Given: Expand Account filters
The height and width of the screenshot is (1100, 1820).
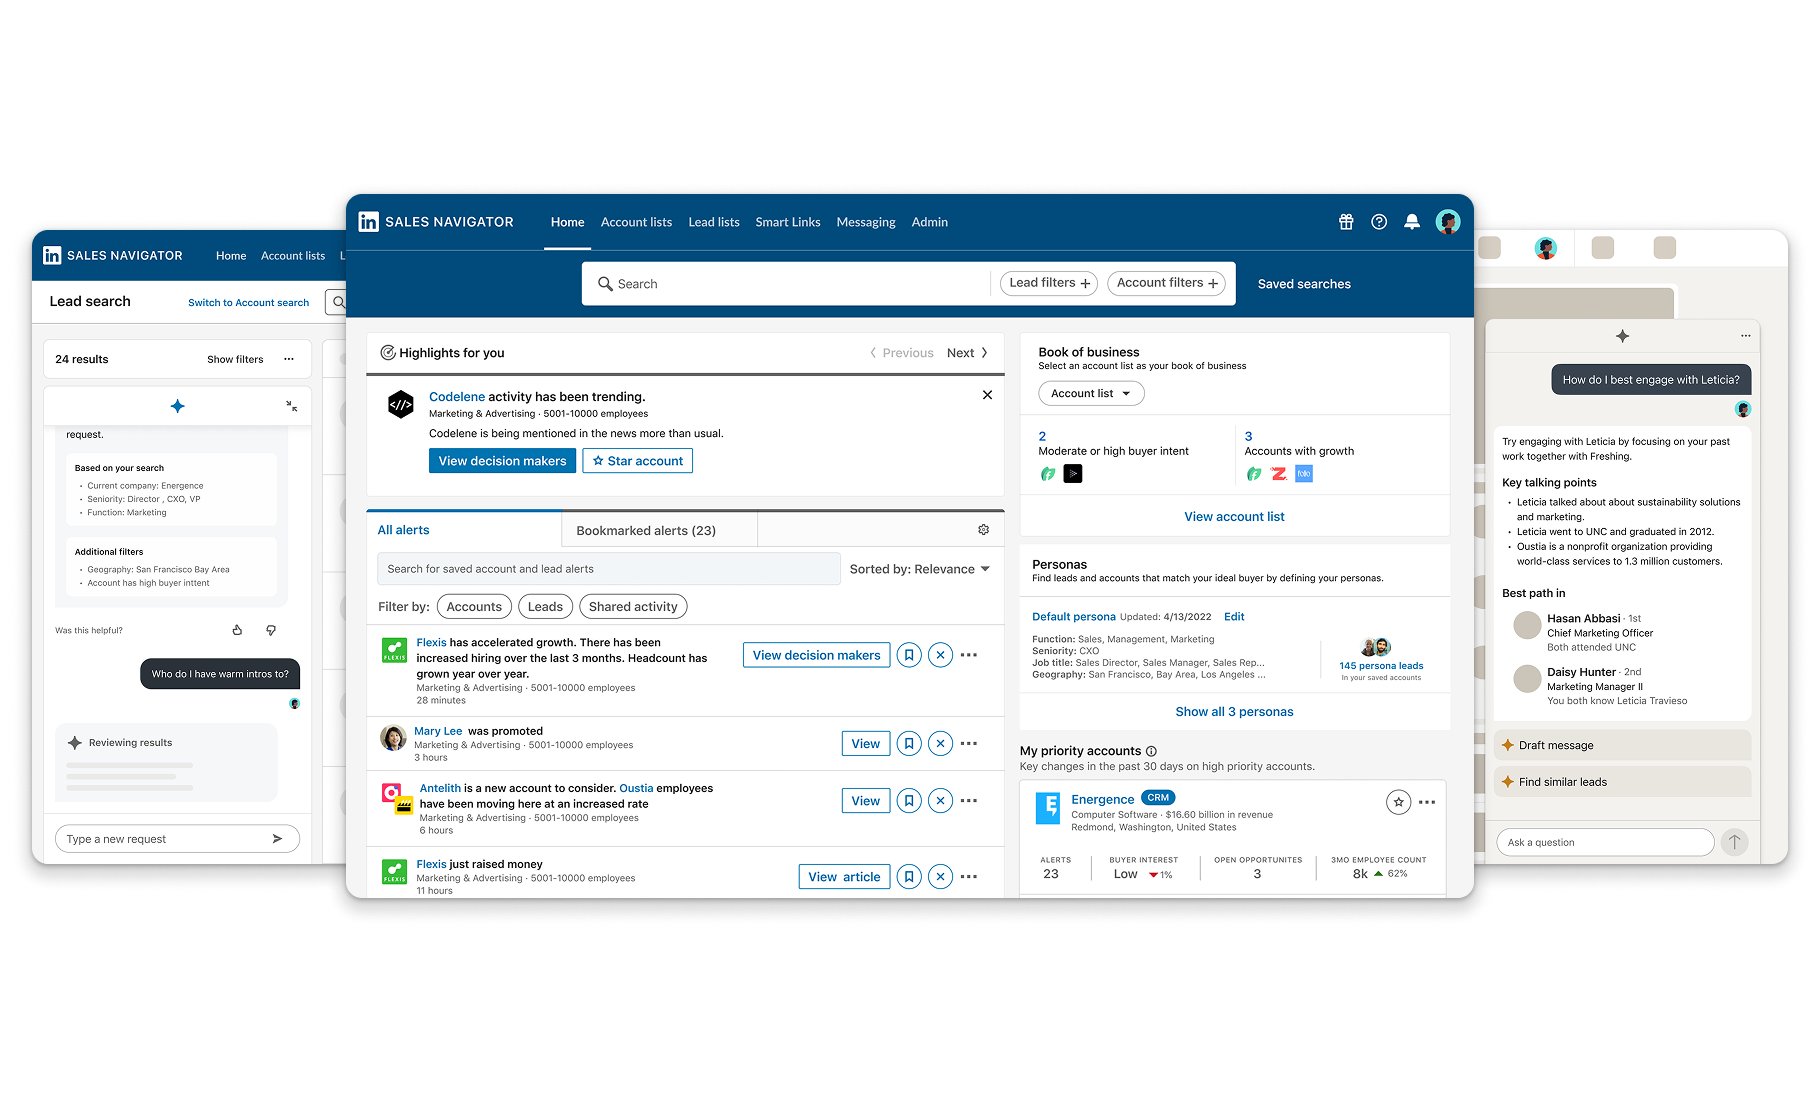Looking at the screenshot, I should [x=1166, y=283].
